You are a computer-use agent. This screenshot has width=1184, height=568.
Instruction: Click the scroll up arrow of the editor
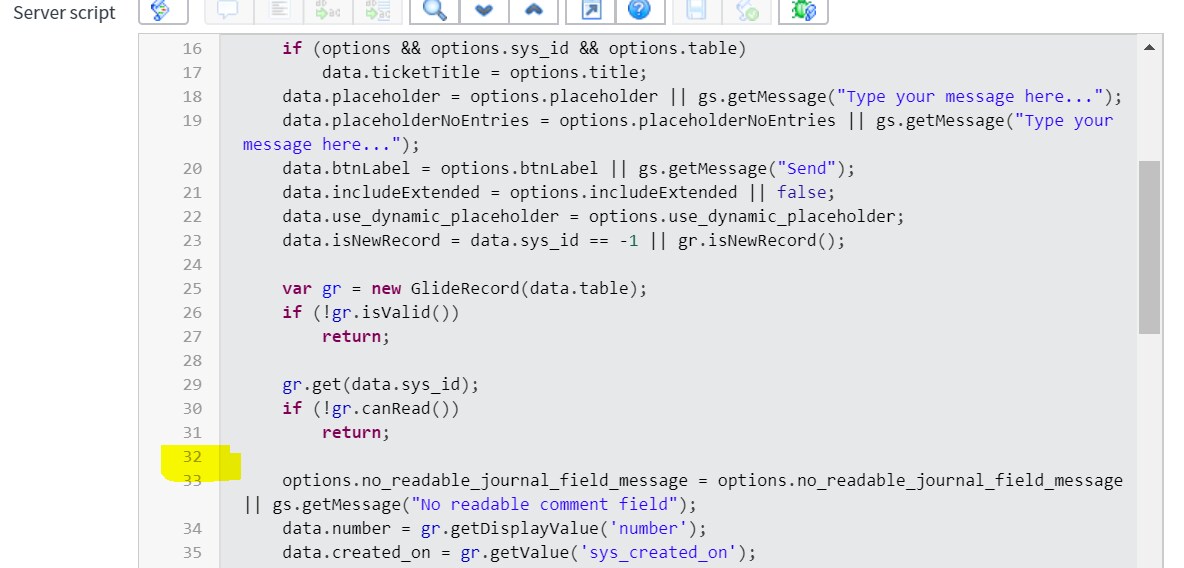tap(1149, 48)
